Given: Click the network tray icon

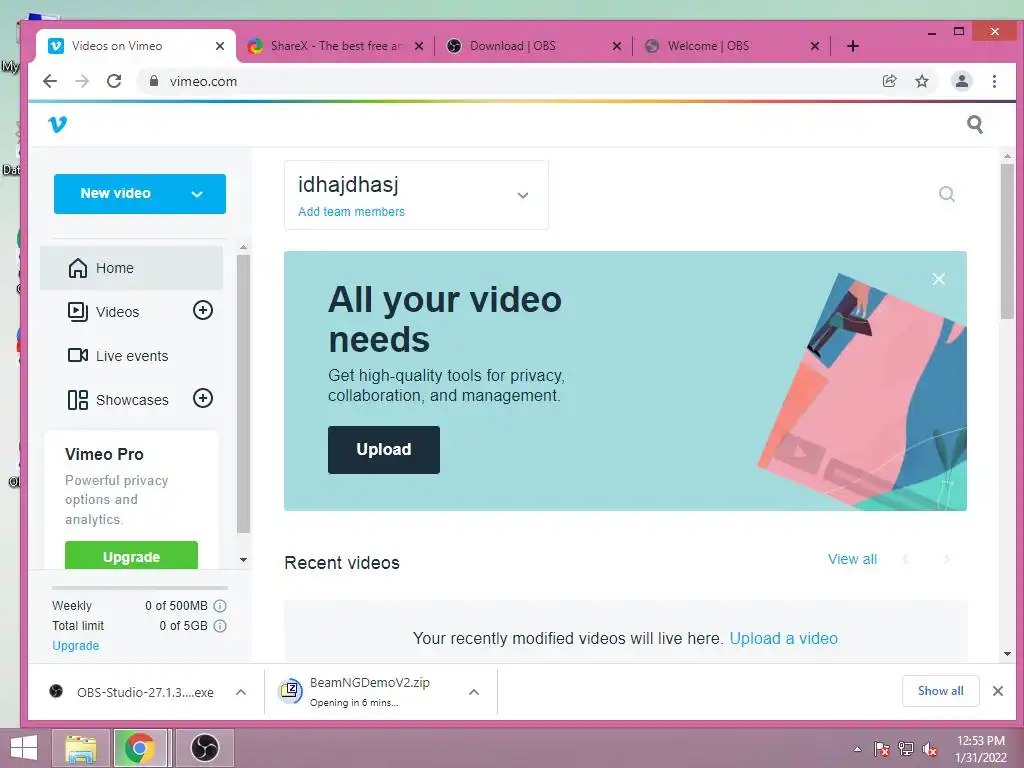Looking at the screenshot, I should (x=905, y=749).
